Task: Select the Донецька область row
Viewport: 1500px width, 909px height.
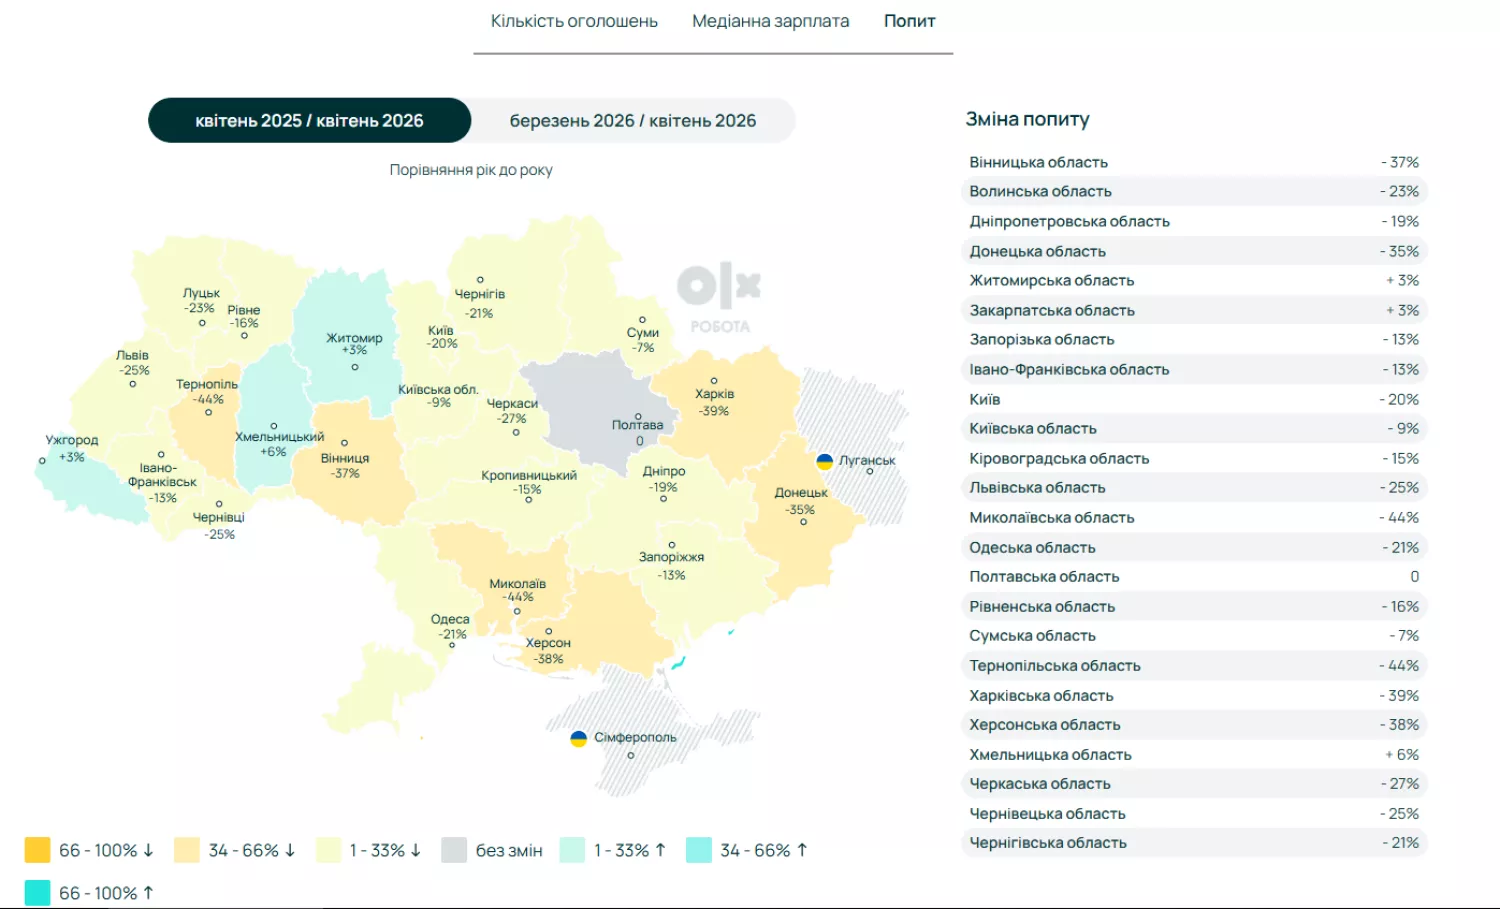Action: click(x=1194, y=251)
